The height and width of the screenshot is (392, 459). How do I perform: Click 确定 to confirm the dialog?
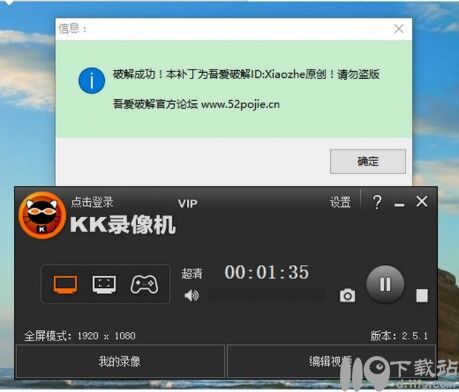point(368,161)
